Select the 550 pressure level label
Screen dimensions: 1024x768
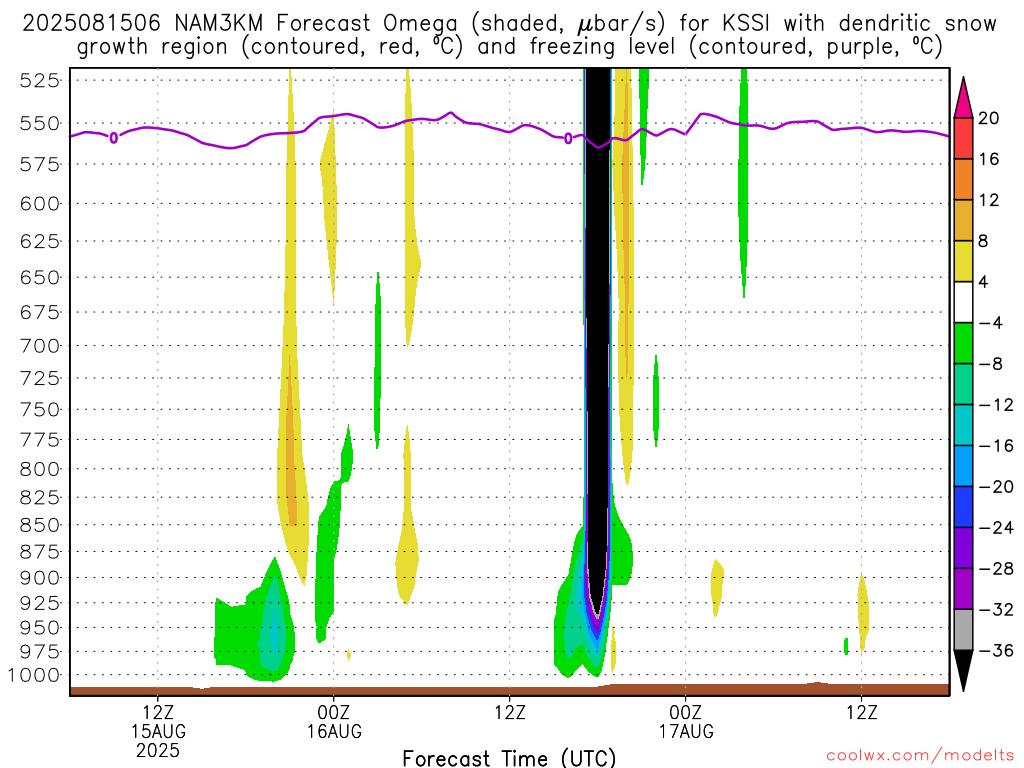[39, 123]
